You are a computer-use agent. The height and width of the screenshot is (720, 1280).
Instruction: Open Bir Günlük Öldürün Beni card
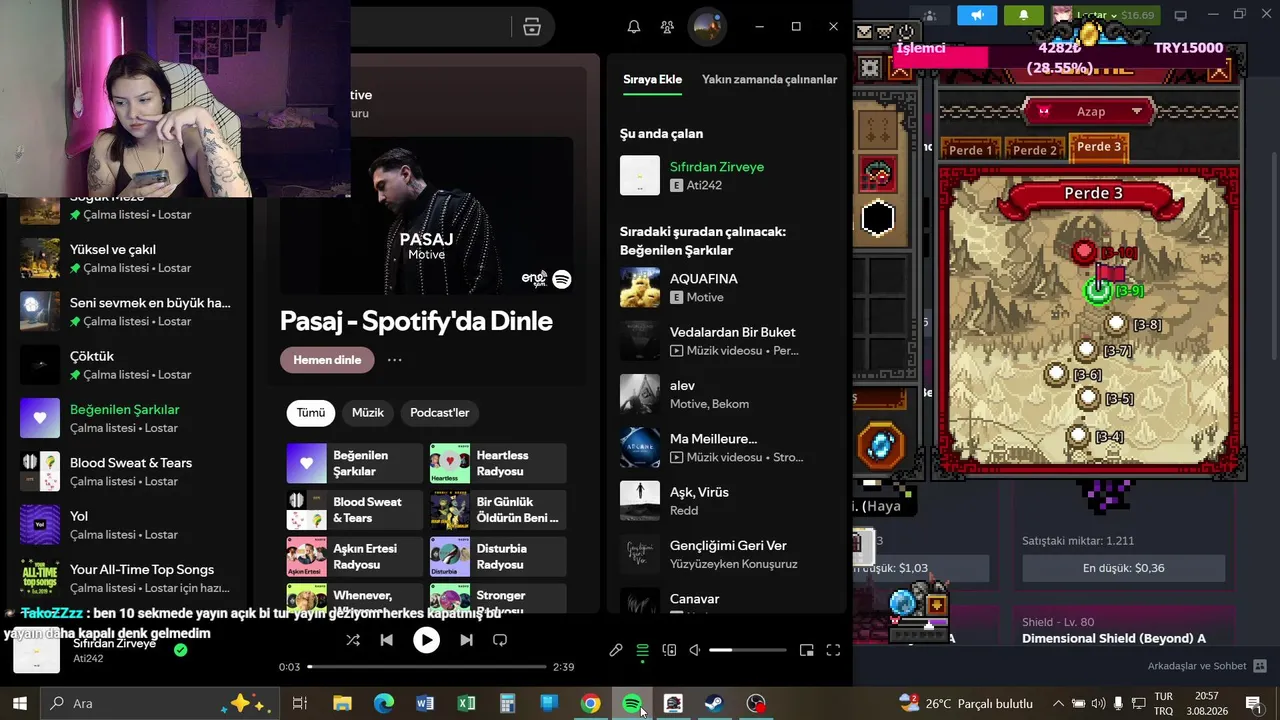pos(498,510)
